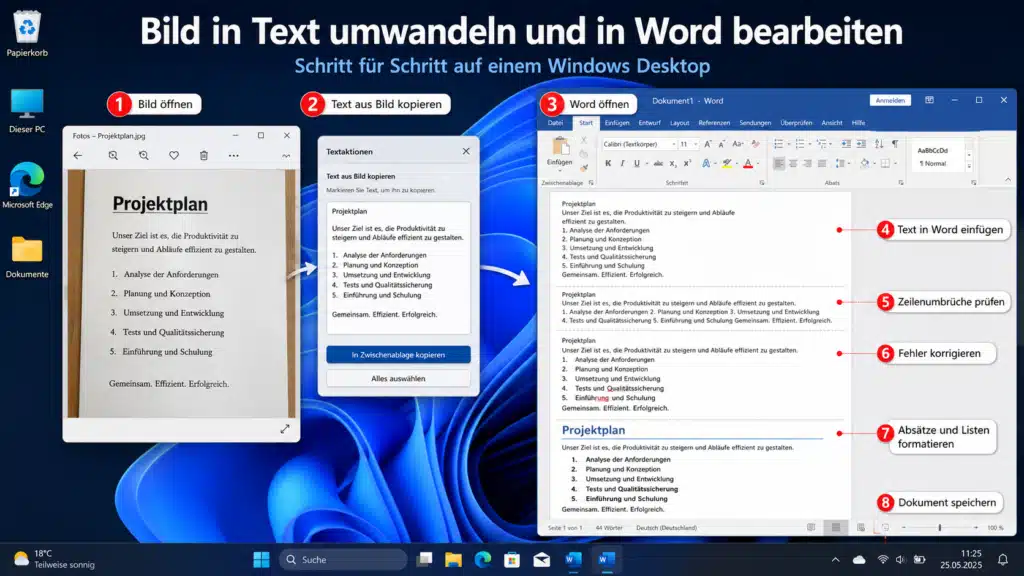Click the Suche taskbar search field
This screenshot has width=1024, height=576.
click(x=344, y=560)
